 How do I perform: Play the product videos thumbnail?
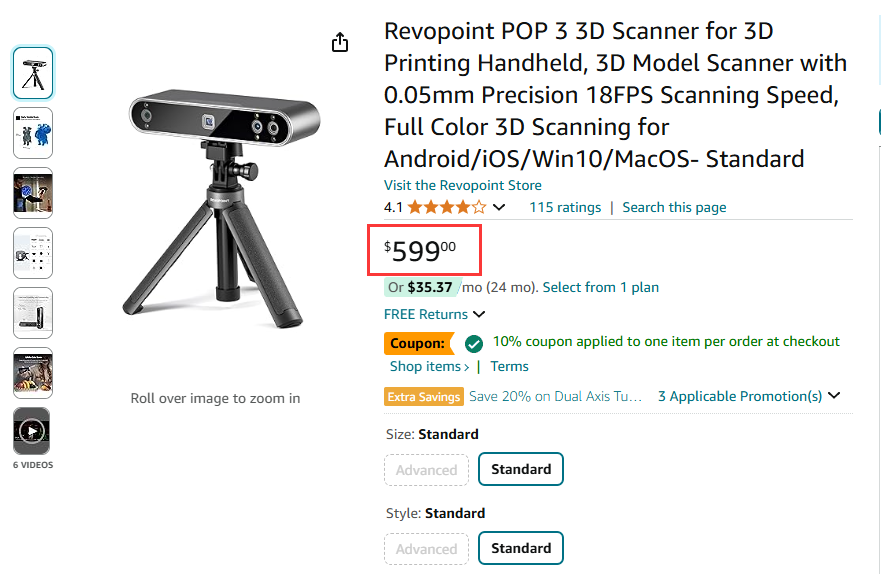point(32,432)
